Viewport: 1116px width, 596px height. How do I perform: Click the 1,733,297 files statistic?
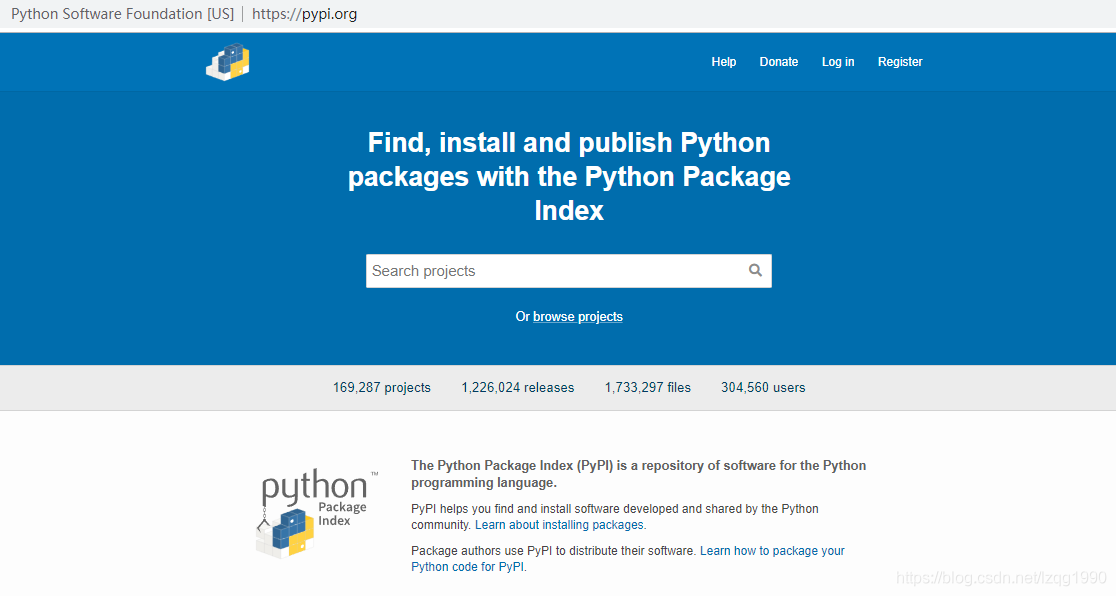[x=648, y=387]
